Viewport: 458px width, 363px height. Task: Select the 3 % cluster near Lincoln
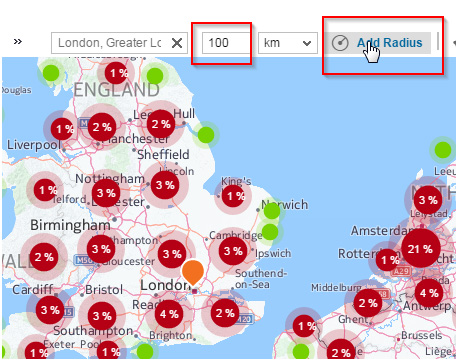165,185
